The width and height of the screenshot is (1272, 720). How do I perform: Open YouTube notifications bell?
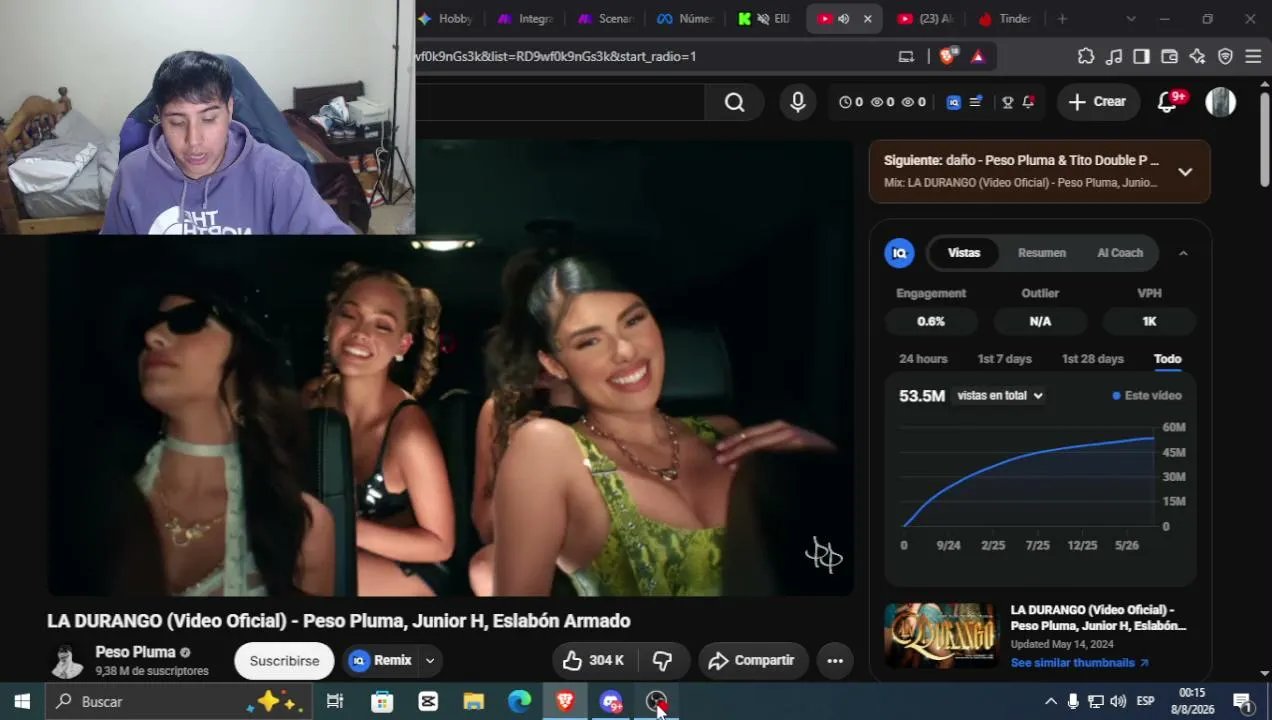[x=1167, y=102]
